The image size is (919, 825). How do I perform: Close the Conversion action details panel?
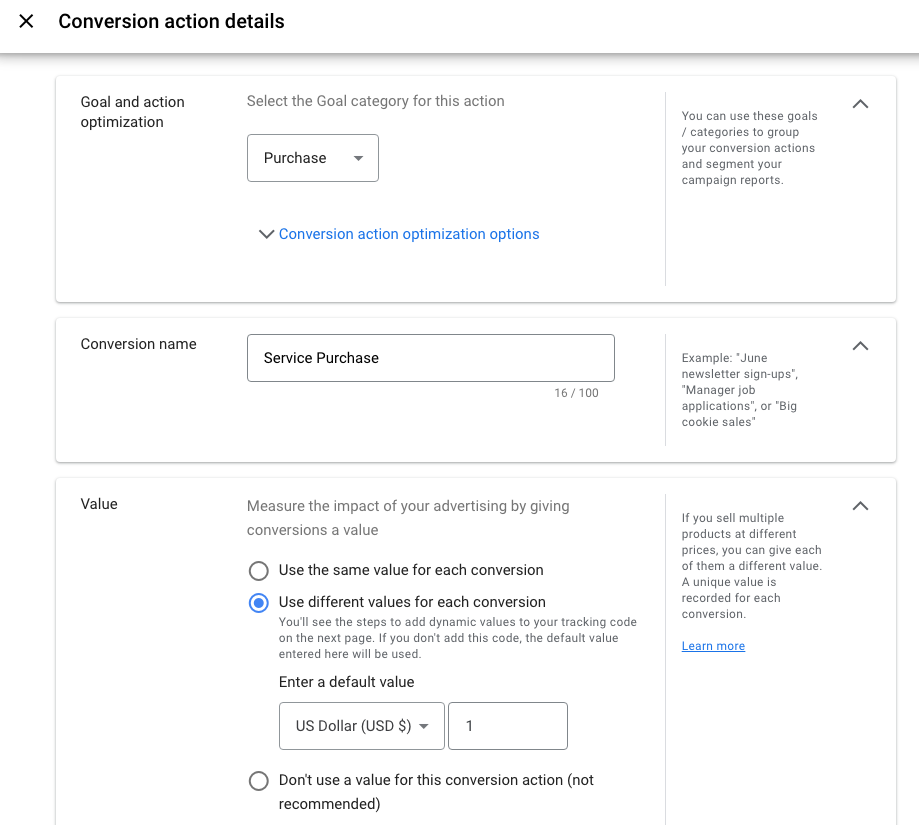click(26, 21)
